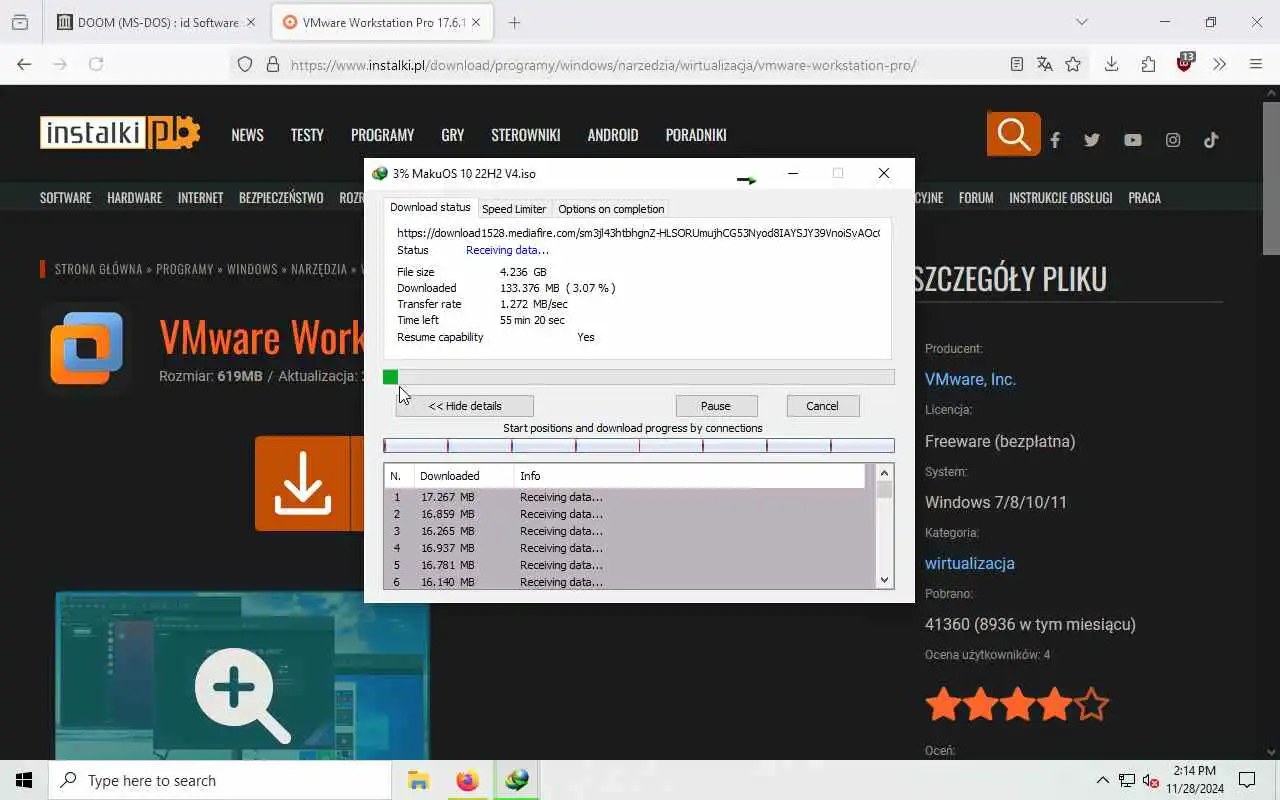
Task: Close the DOOM (MS-DOS) tab
Action: click(251, 22)
